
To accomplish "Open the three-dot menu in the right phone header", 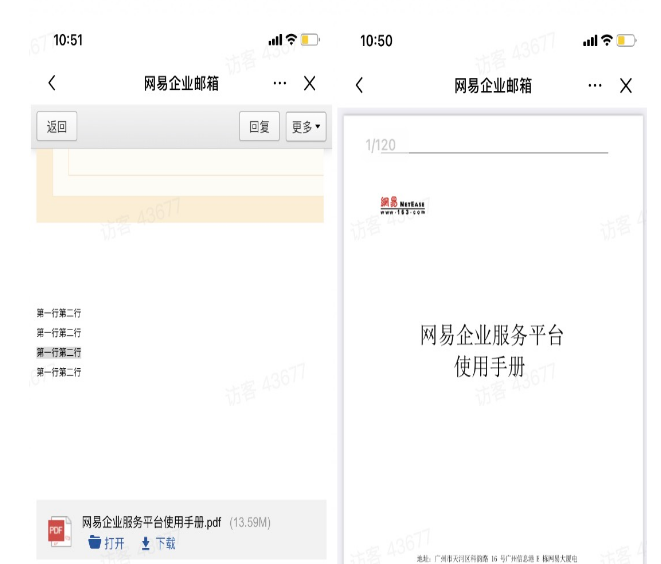I will 595,86.
